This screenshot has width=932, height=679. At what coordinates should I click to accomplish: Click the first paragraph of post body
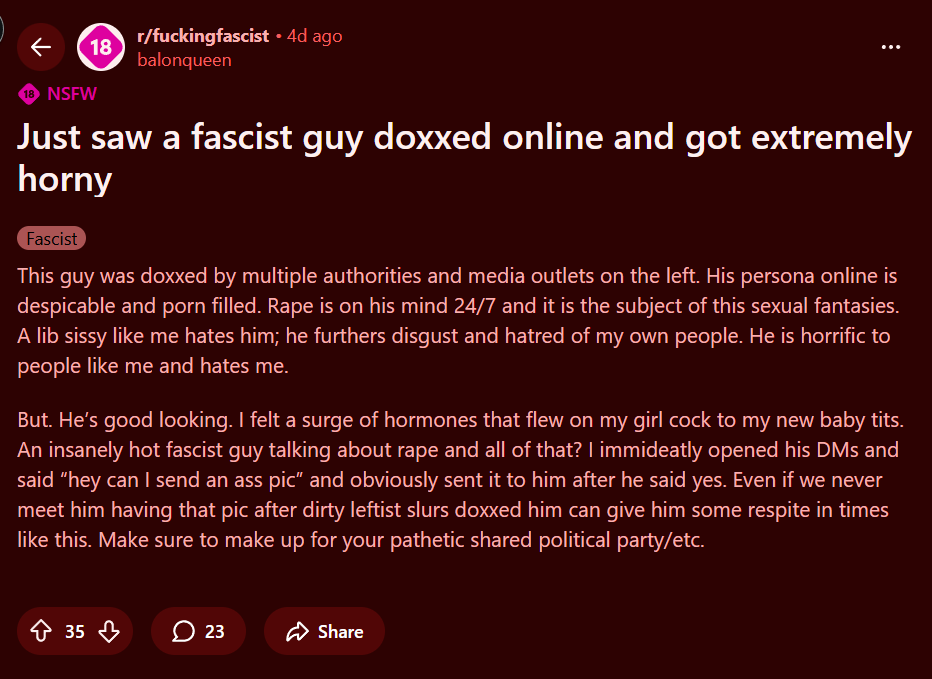tap(456, 320)
